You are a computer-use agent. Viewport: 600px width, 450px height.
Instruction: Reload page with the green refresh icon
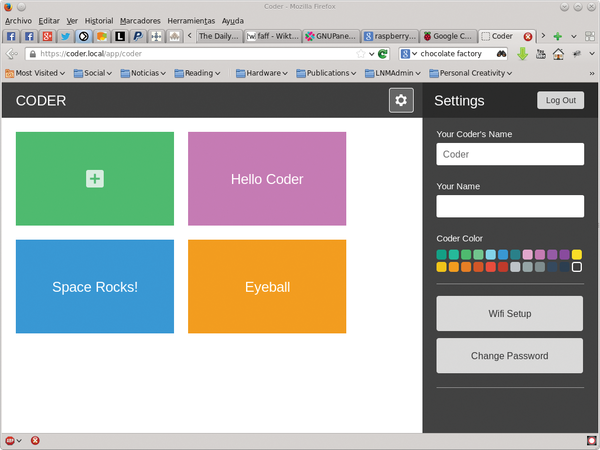pos(383,54)
